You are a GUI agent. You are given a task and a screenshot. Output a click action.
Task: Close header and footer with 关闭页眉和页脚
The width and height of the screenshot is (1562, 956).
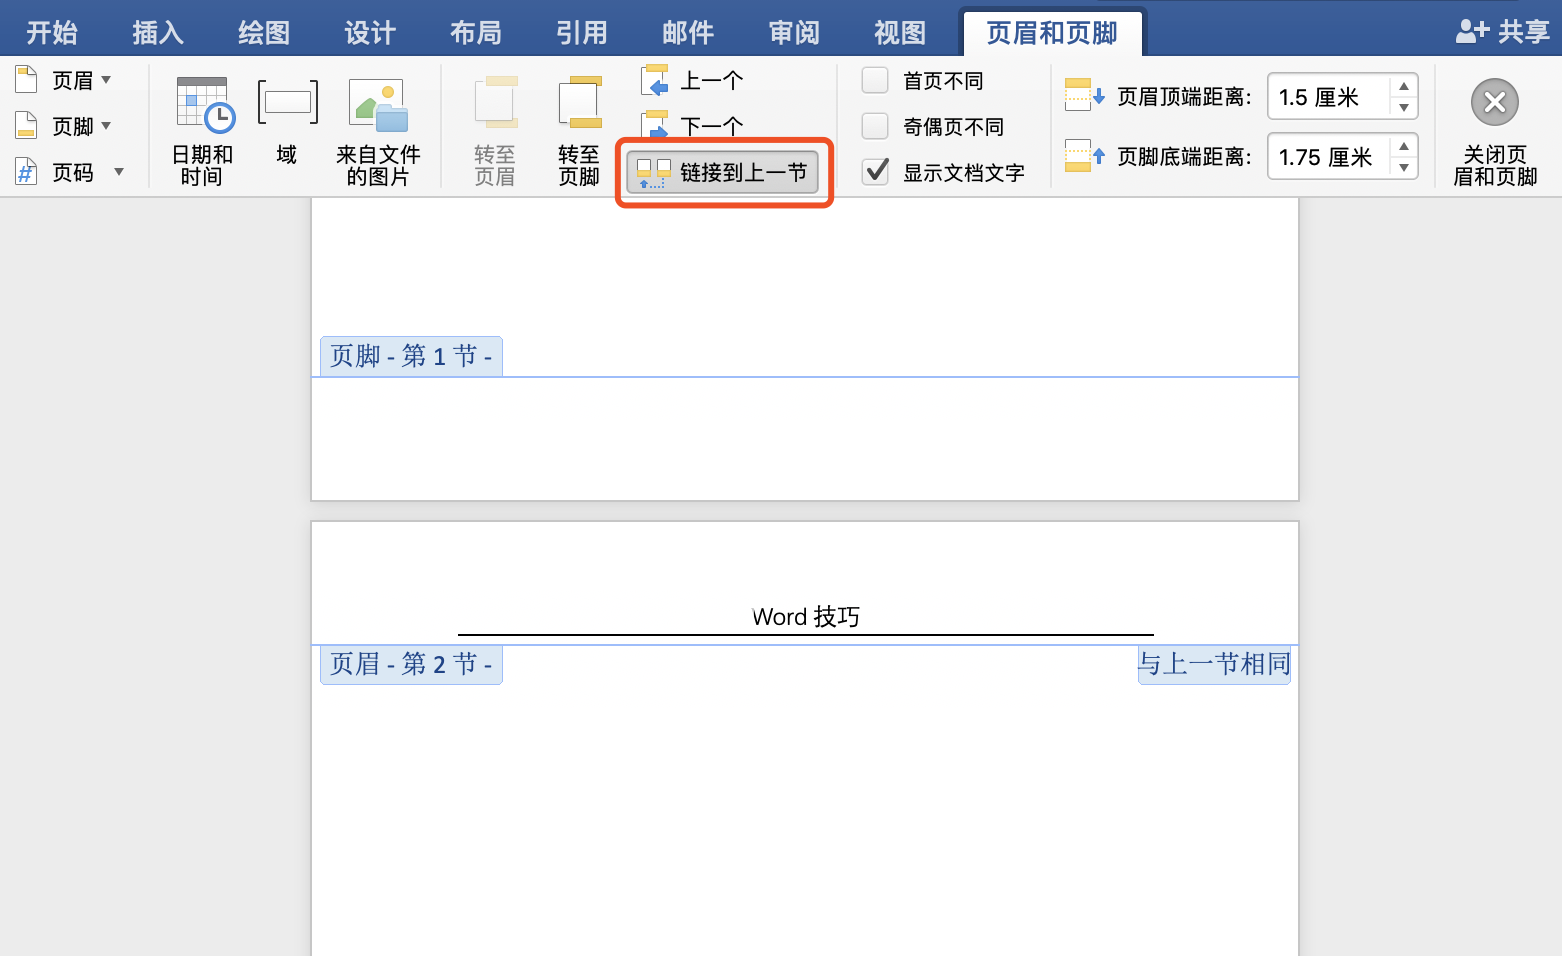point(1495,131)
